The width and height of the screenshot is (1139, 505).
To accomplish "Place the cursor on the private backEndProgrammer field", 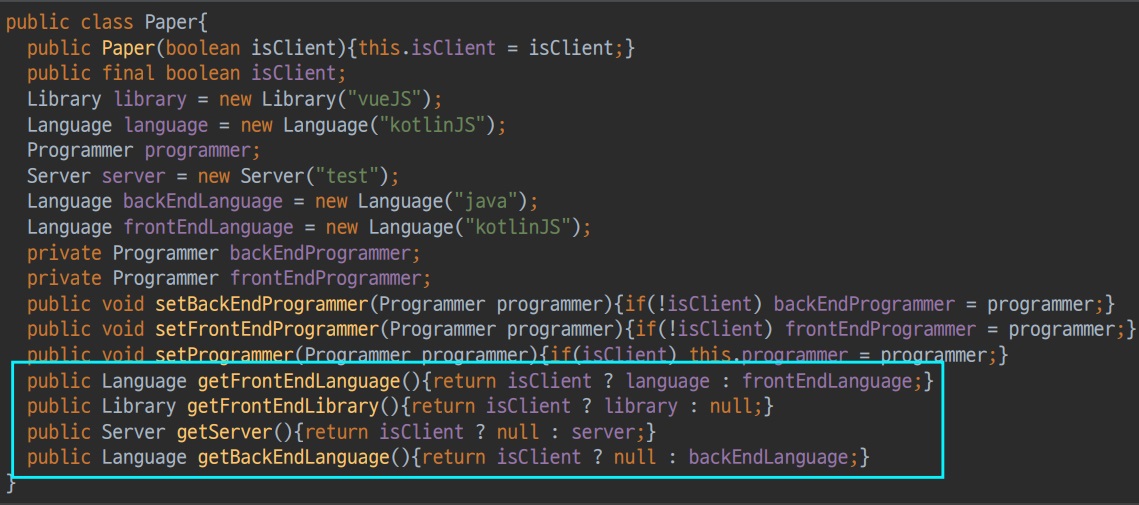I will click(x=320, y=253).
